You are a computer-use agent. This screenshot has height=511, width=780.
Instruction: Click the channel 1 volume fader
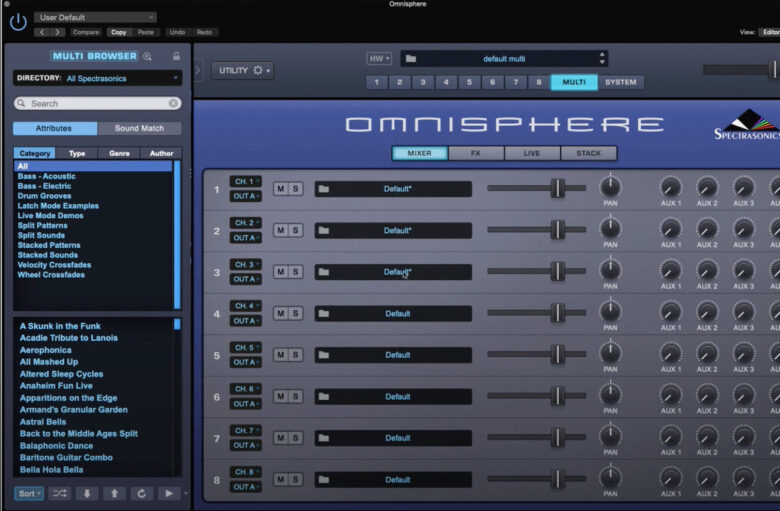point(558,188)
